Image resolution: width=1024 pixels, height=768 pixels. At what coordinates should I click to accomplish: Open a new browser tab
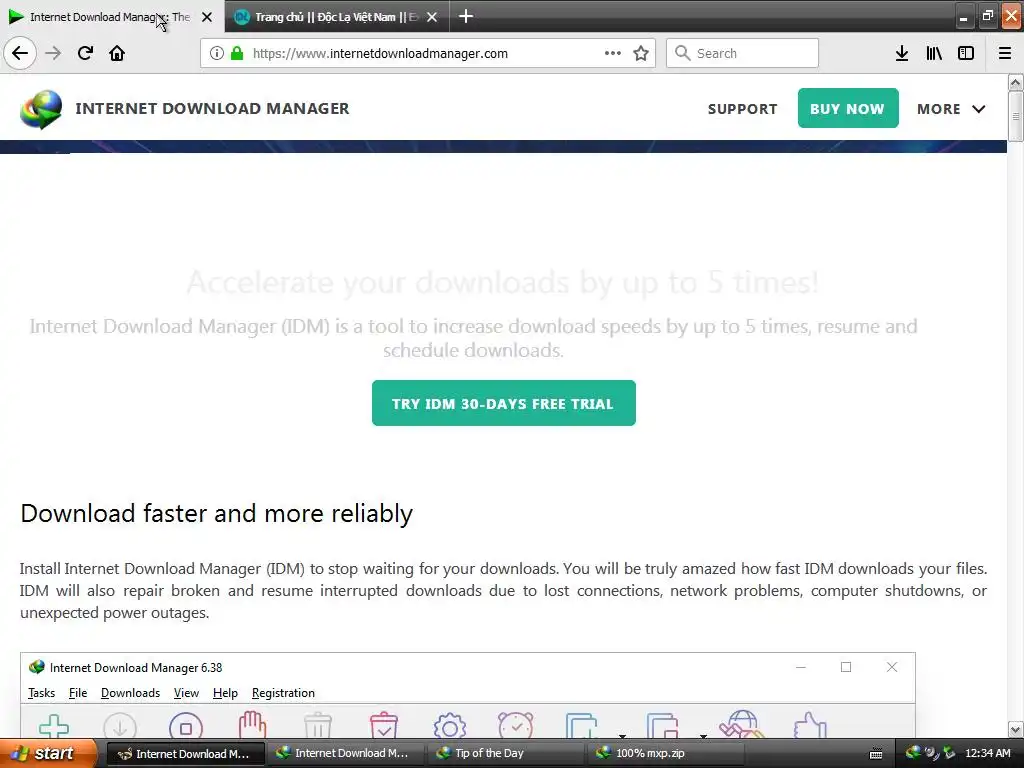click(x=466, y=16)
